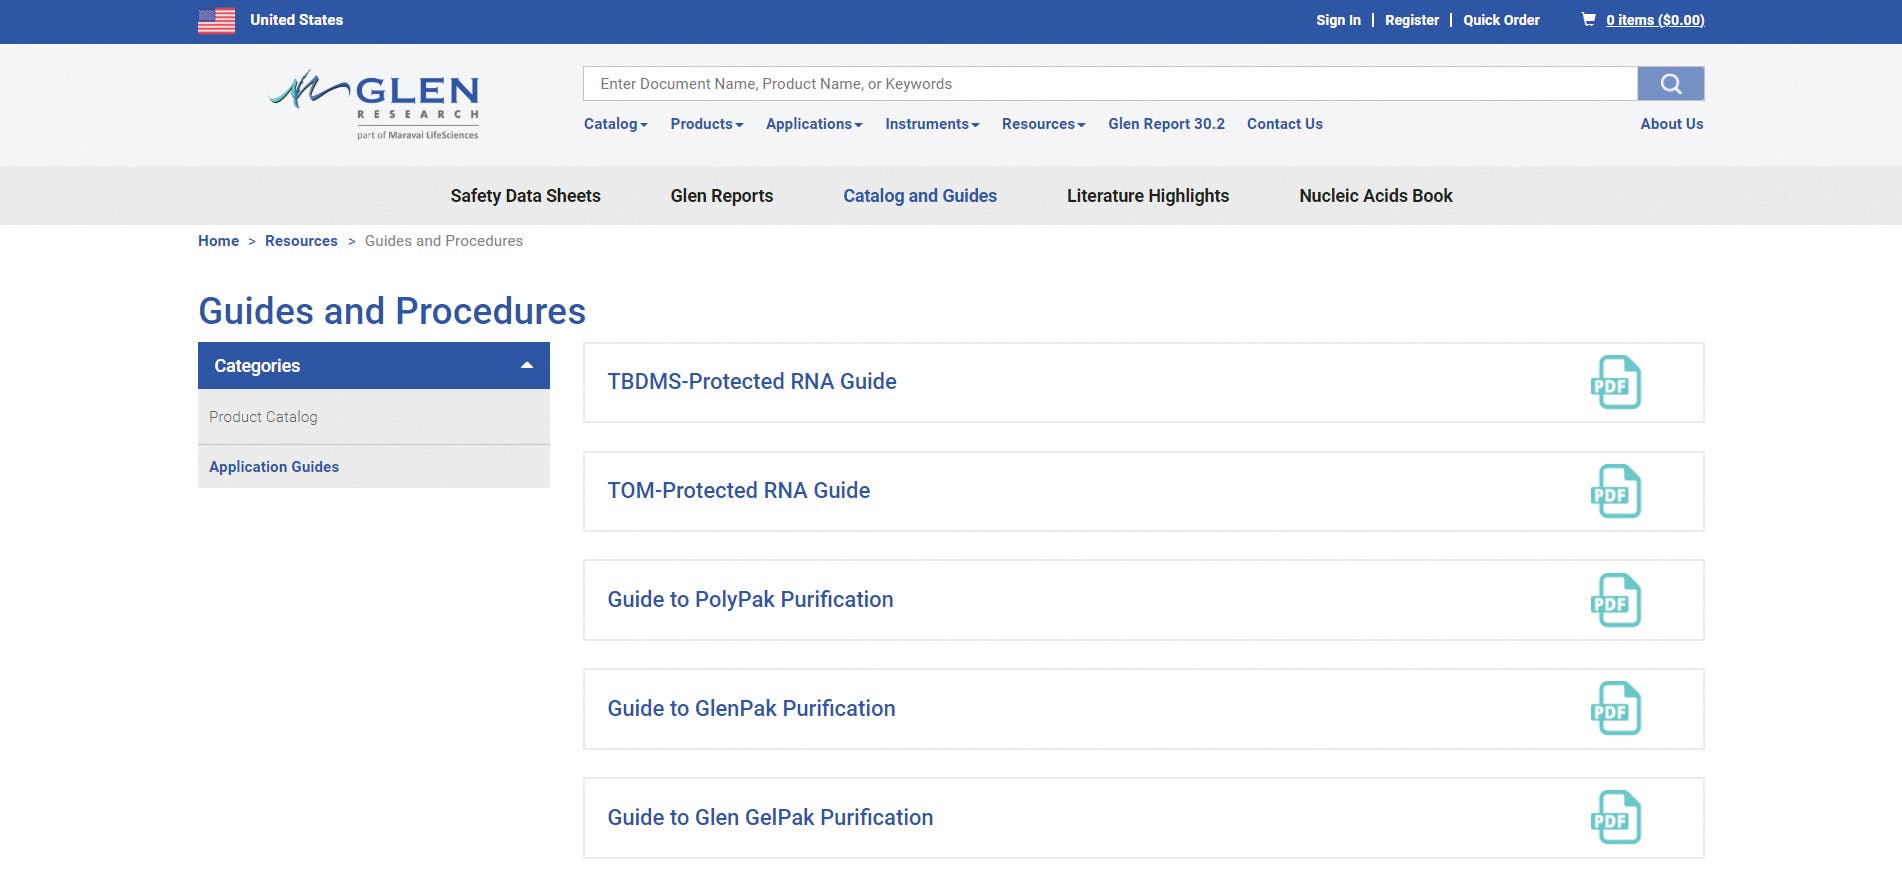Open Guide to GlenPak Purification title
This screenshot has width=1902, height=872.
pos(751,708)
